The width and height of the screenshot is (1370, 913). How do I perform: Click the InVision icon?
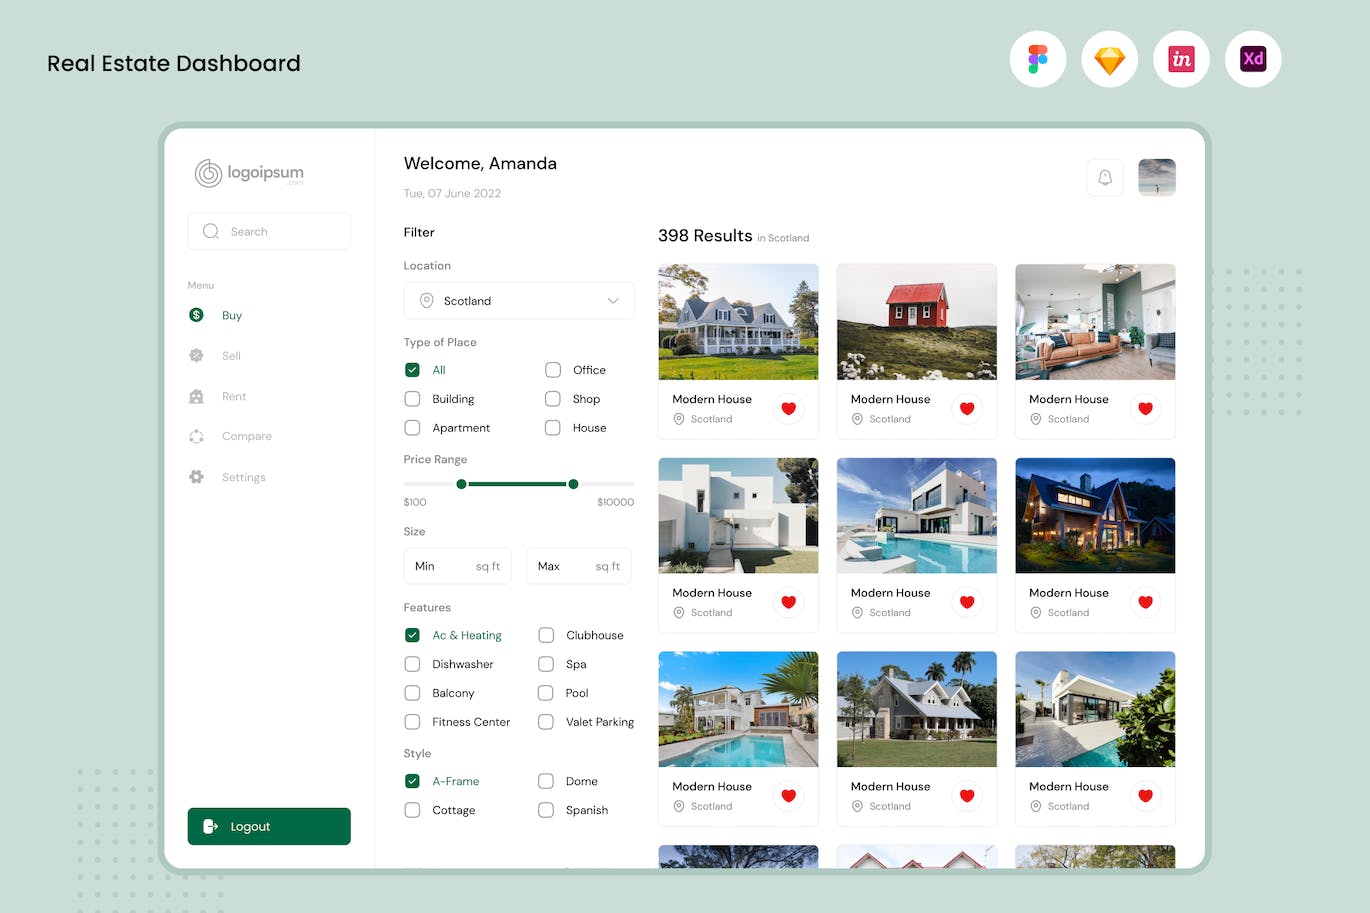click(1181, 59)
